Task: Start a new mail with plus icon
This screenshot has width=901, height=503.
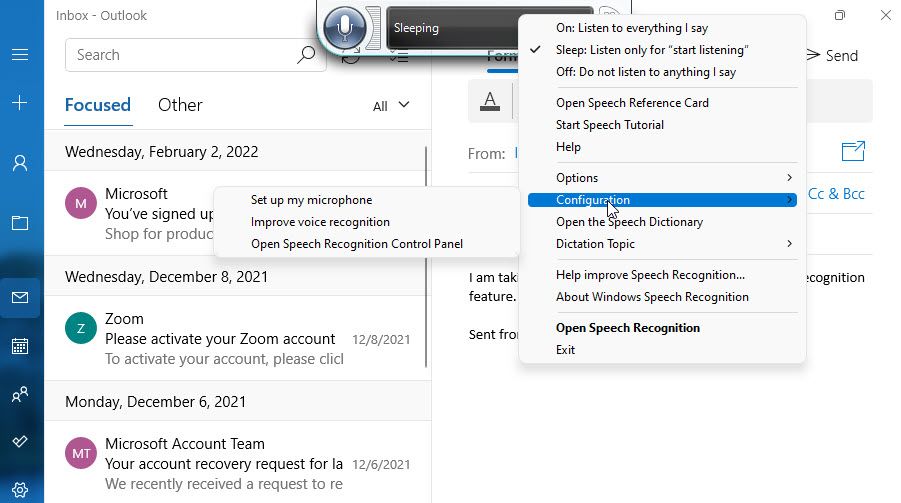Action: point(20,103)
